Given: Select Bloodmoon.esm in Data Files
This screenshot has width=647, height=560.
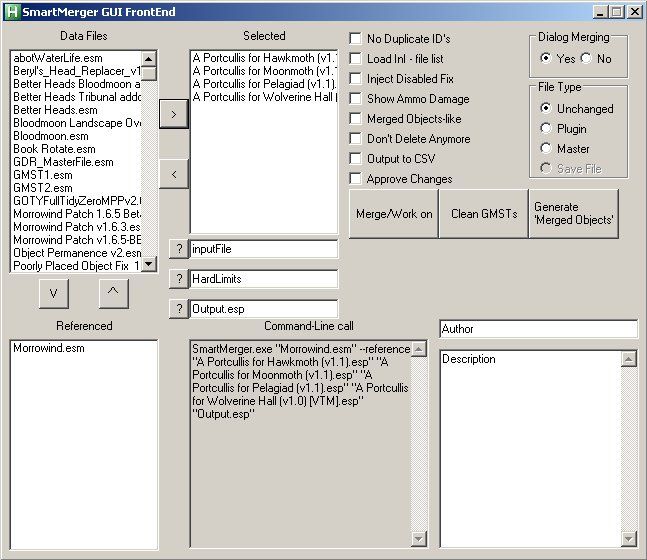Looking at the screenshot, I should (x=77, y=136).
